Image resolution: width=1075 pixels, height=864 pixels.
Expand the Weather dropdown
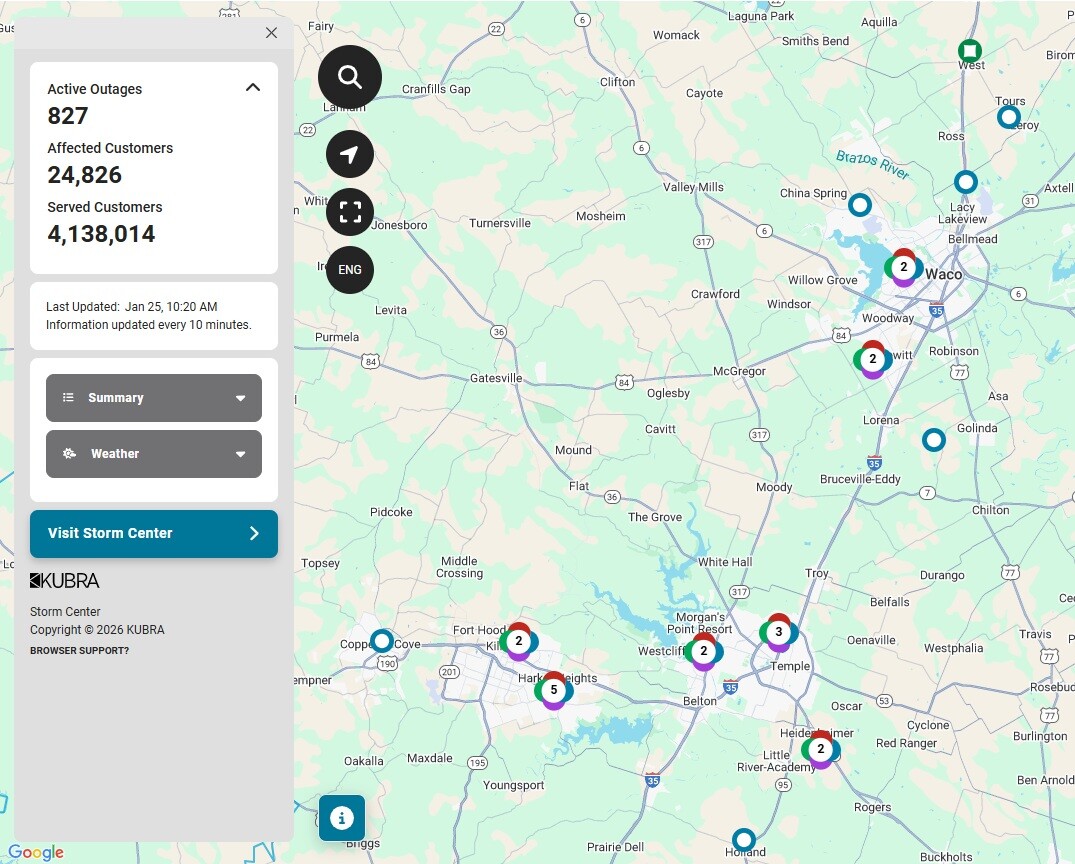pyautogui.click(x=154, y=454)
